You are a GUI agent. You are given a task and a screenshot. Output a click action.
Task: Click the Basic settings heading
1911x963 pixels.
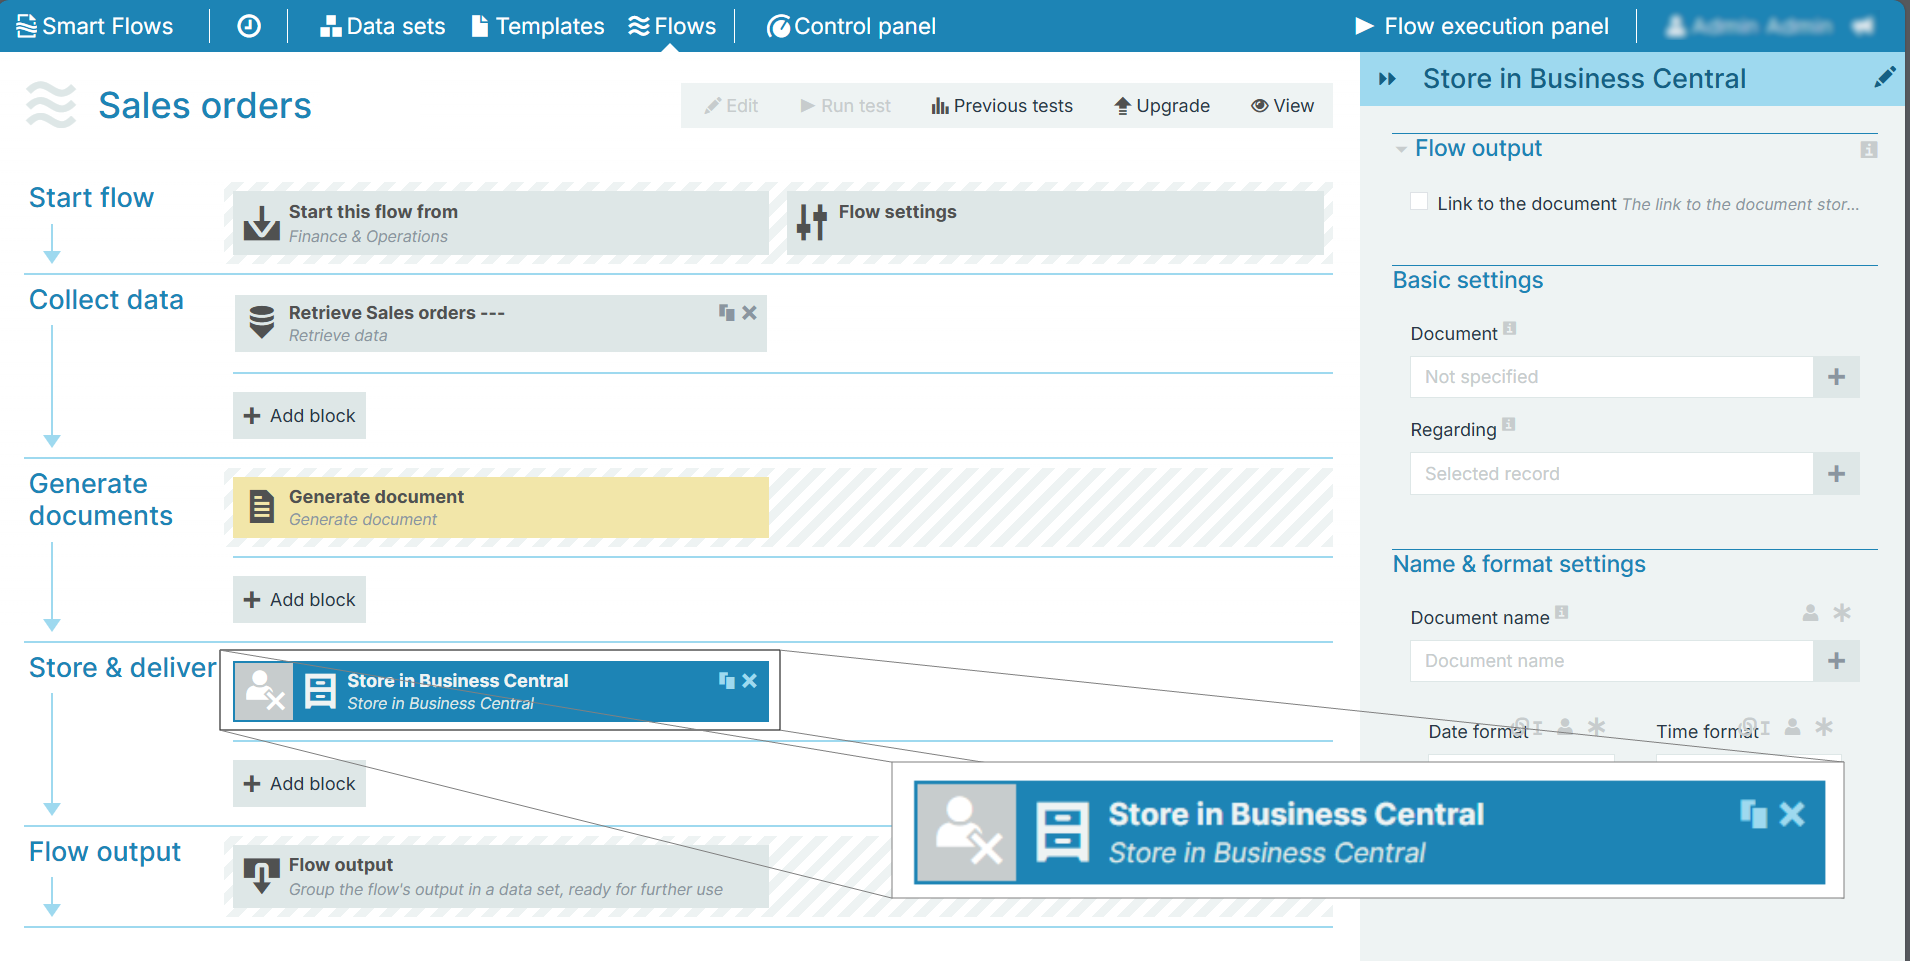coord(1468,281)
